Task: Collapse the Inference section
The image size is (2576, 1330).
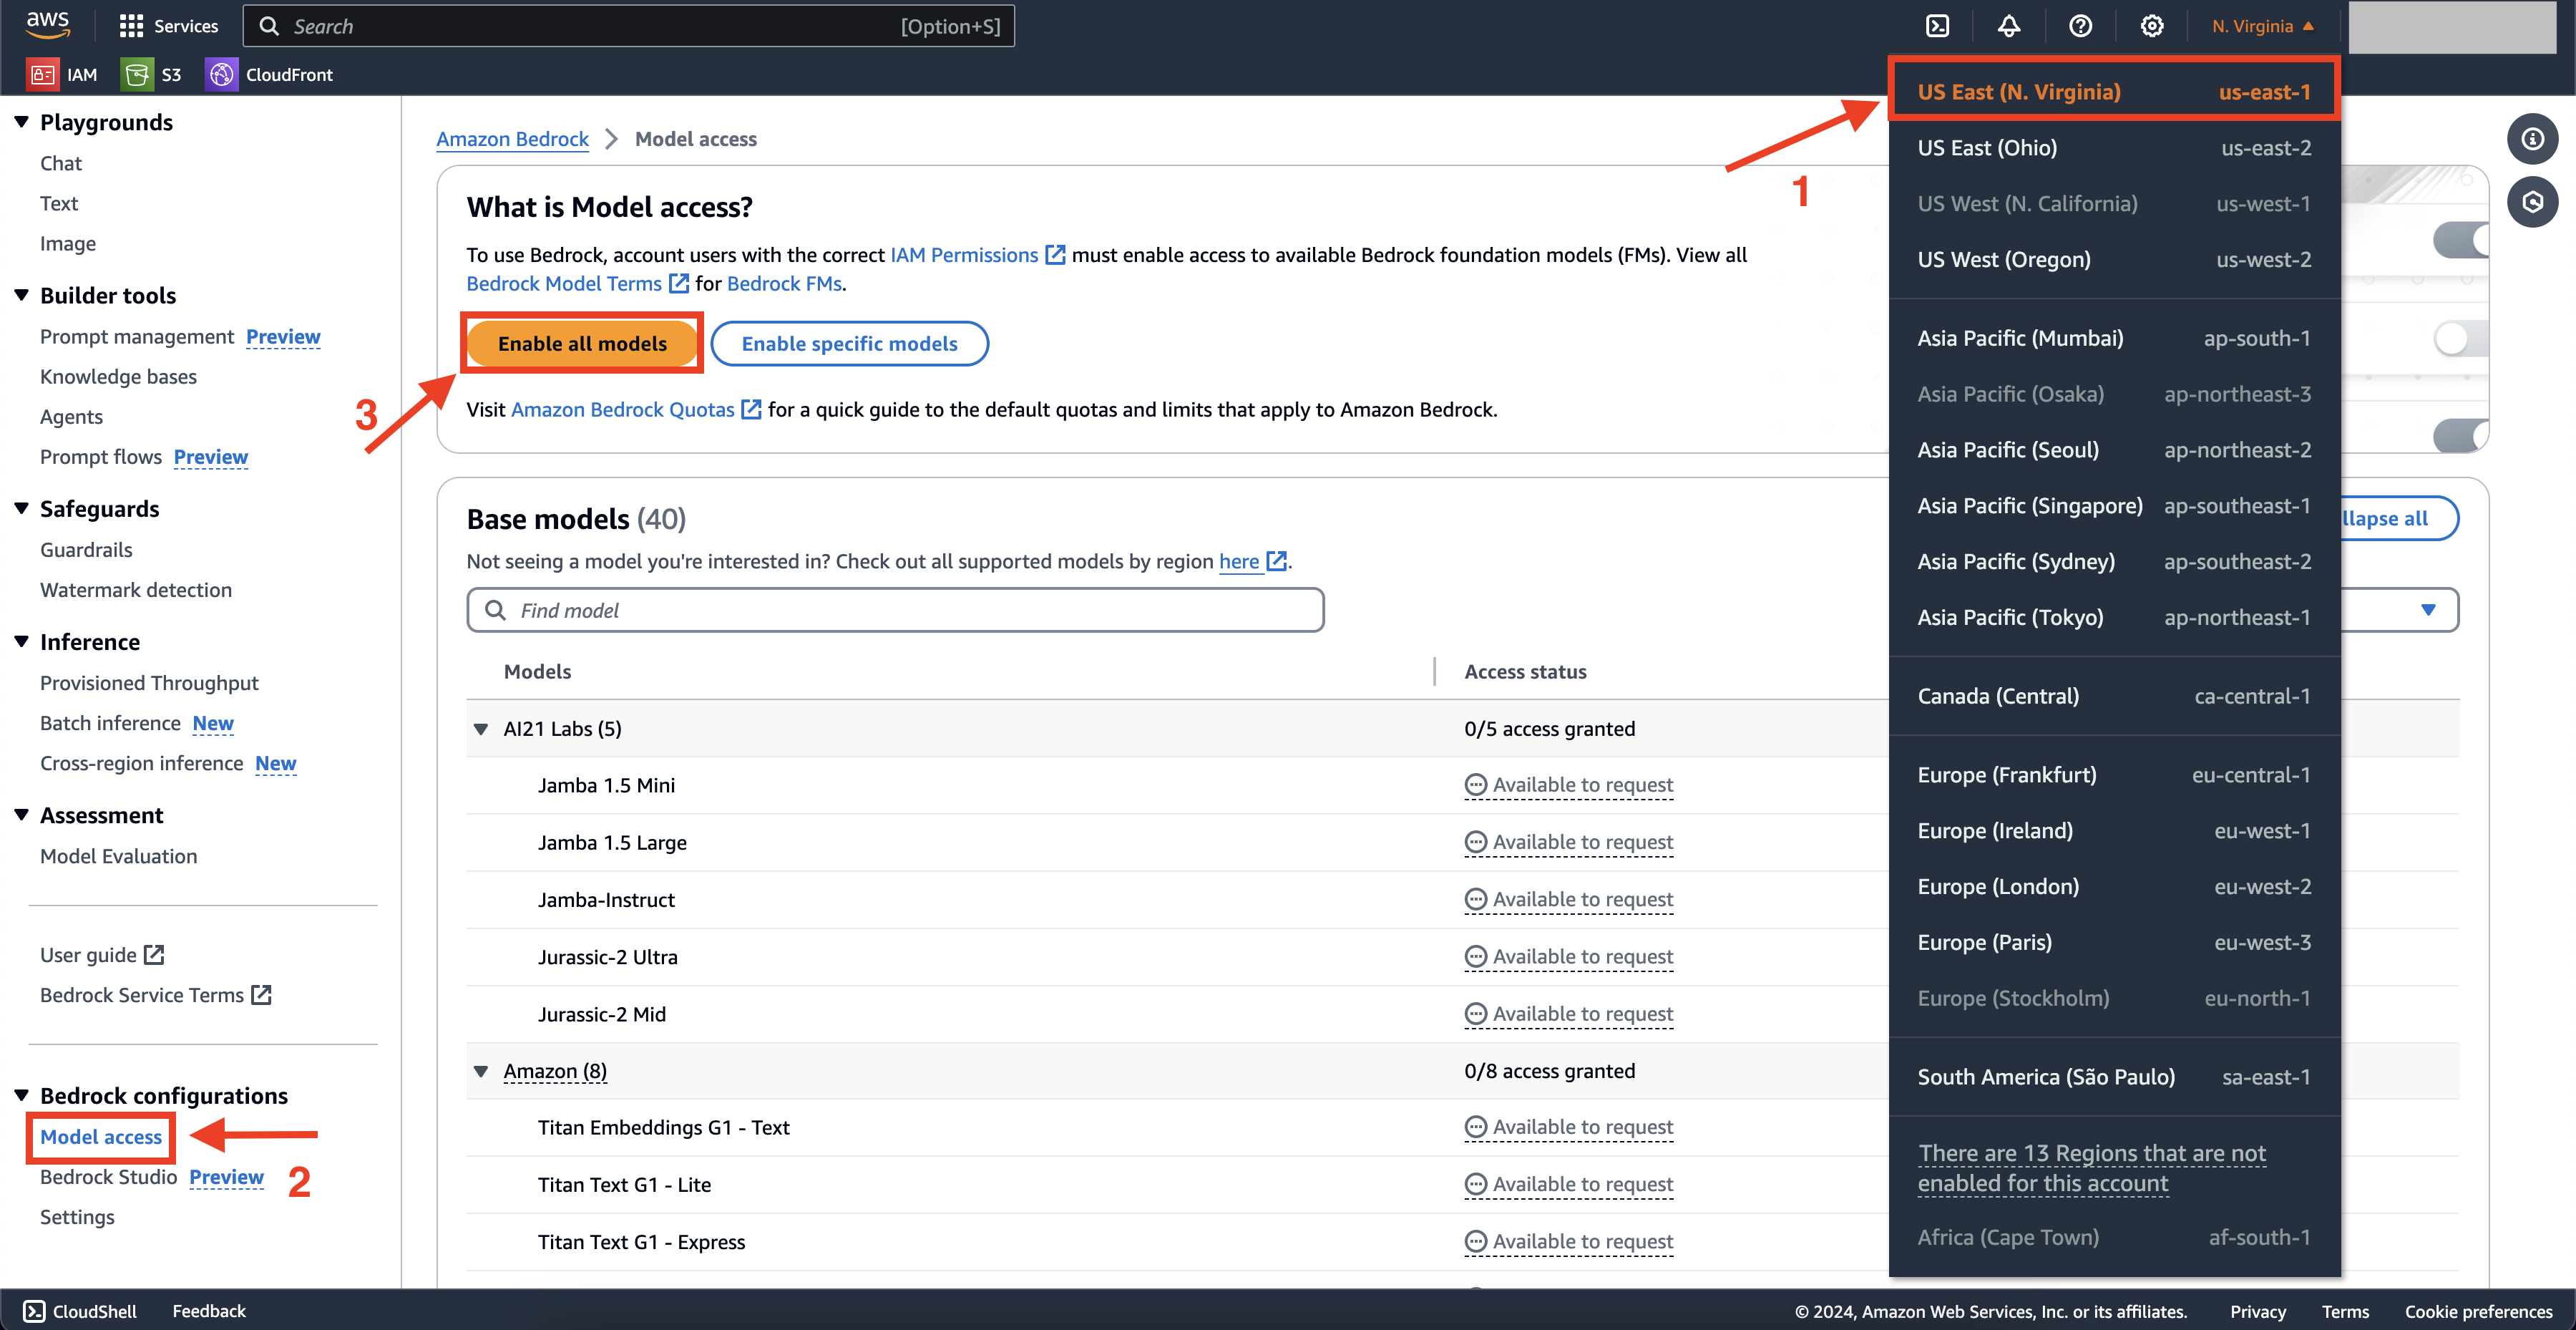Action: 21,641
